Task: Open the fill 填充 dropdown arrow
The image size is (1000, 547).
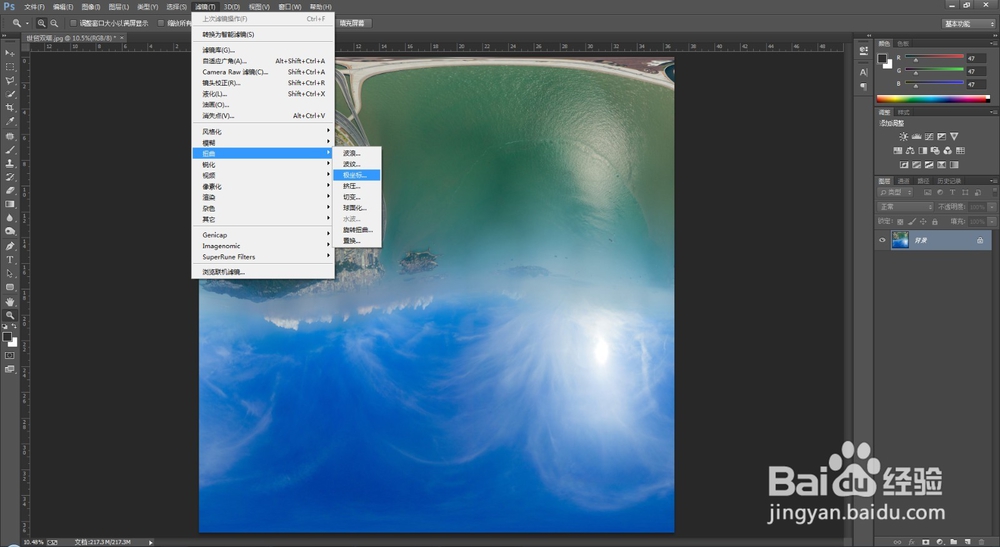Action: click(x=992, y=222)
